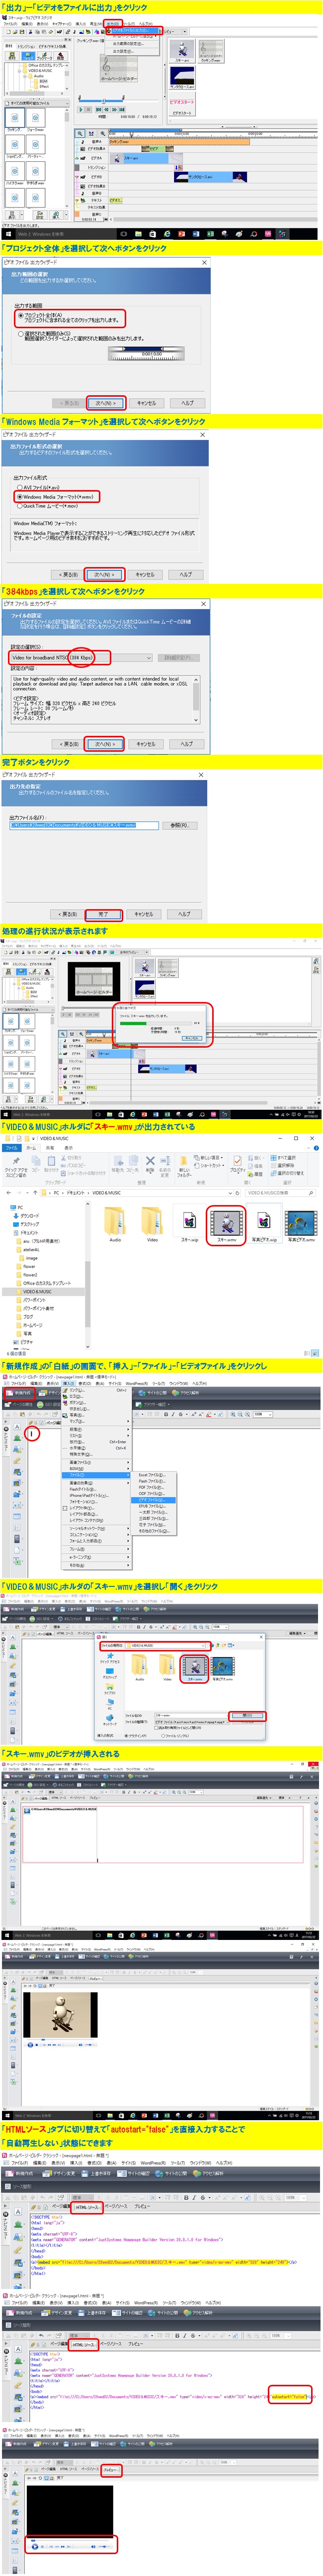
Task: Click 次へ(N) in the 出力ファイル形式 dialog
Action: [x=105, y=574]
